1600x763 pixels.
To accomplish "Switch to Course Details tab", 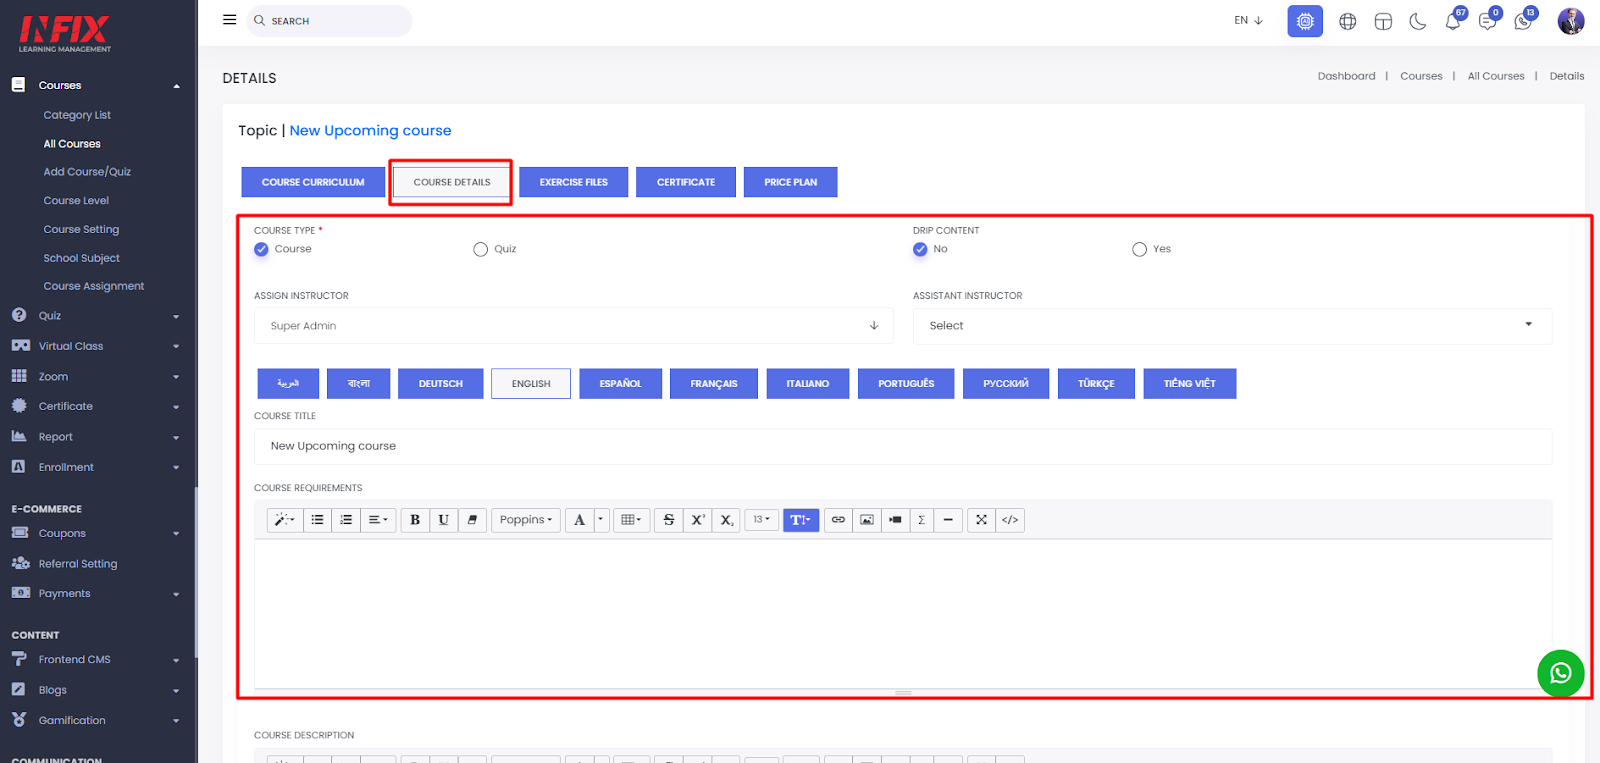I will [x=452, y=182].
